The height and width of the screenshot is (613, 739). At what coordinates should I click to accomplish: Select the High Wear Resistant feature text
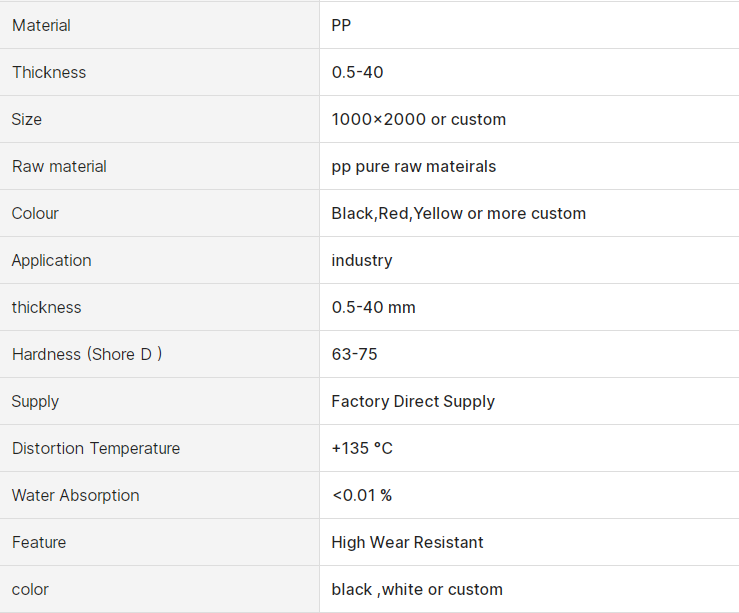407,542
